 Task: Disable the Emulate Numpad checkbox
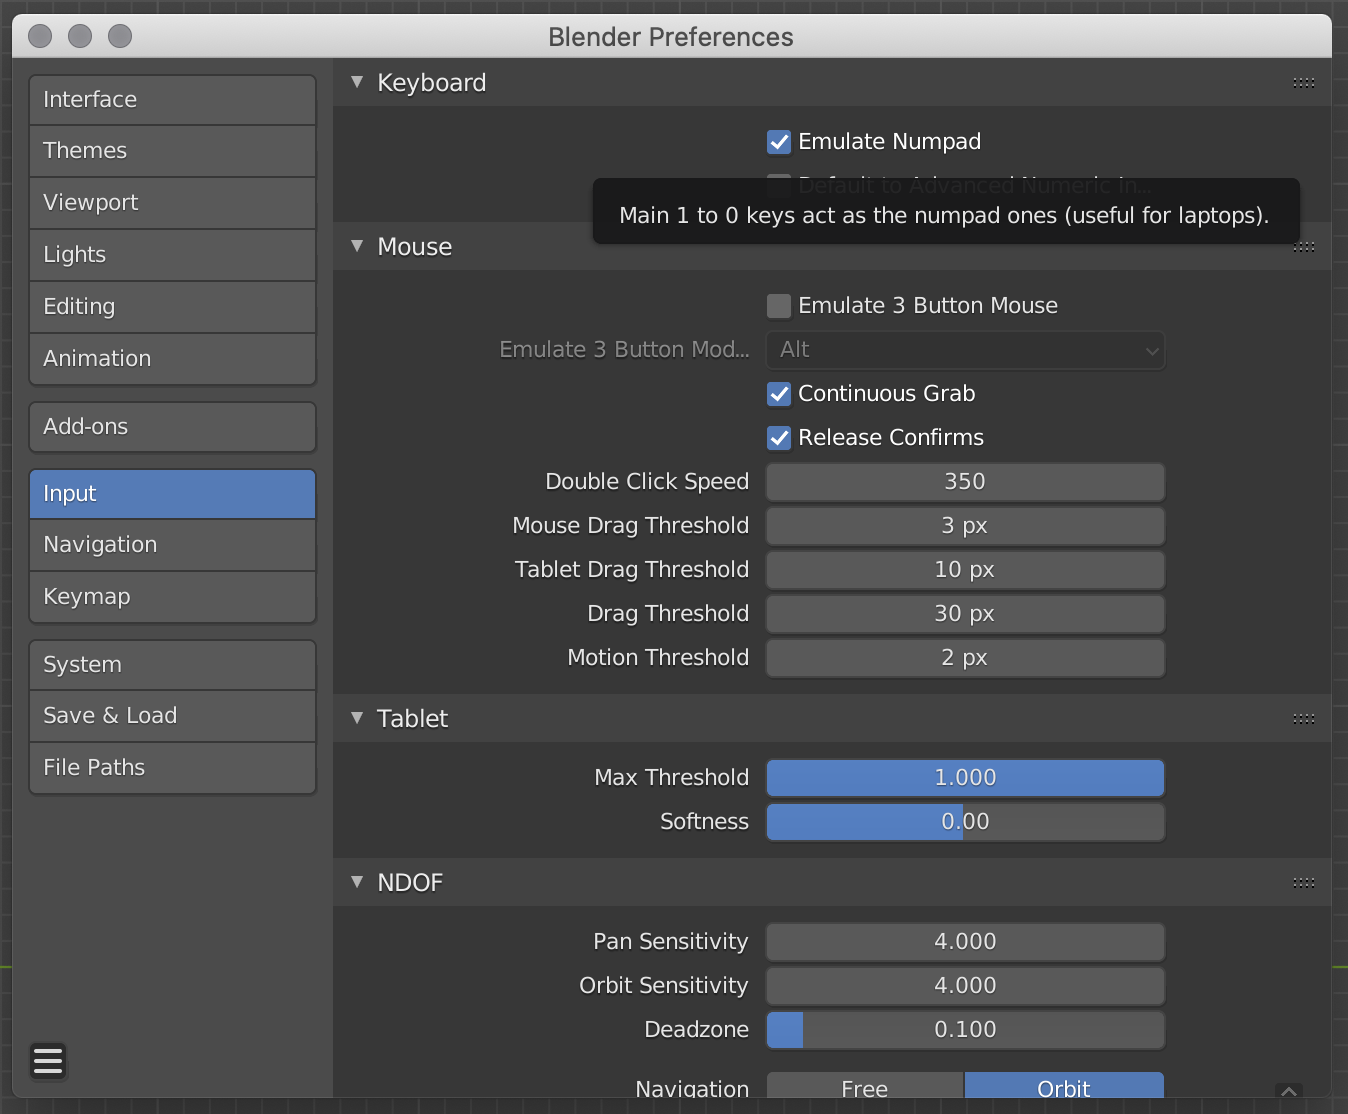(779, 142)
